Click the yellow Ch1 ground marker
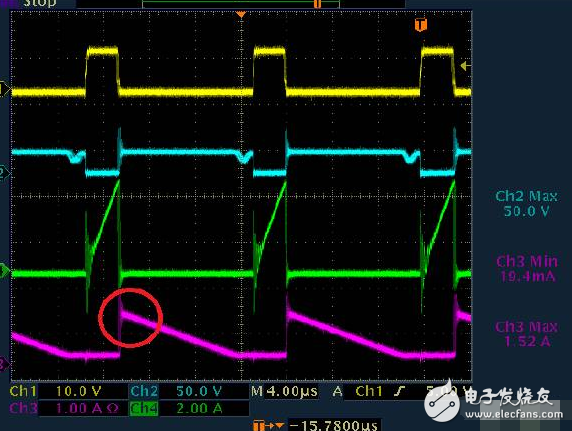Image resolution: width=572 pixels, height=431 pixels. [x=4, y=89]
